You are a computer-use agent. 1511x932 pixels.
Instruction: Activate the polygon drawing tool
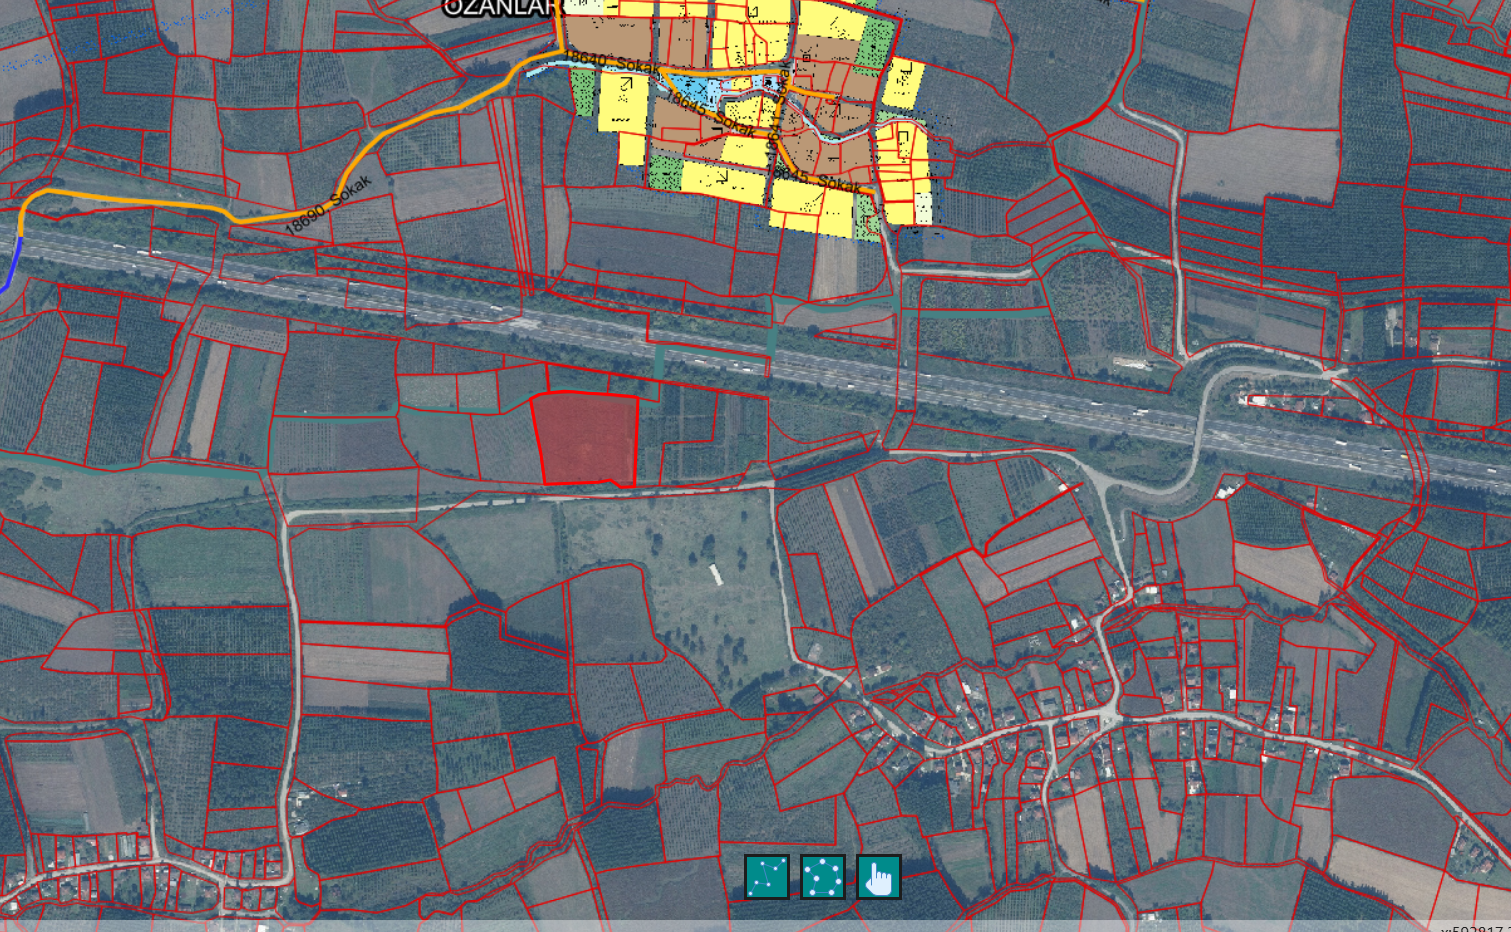tap(822, 877)
